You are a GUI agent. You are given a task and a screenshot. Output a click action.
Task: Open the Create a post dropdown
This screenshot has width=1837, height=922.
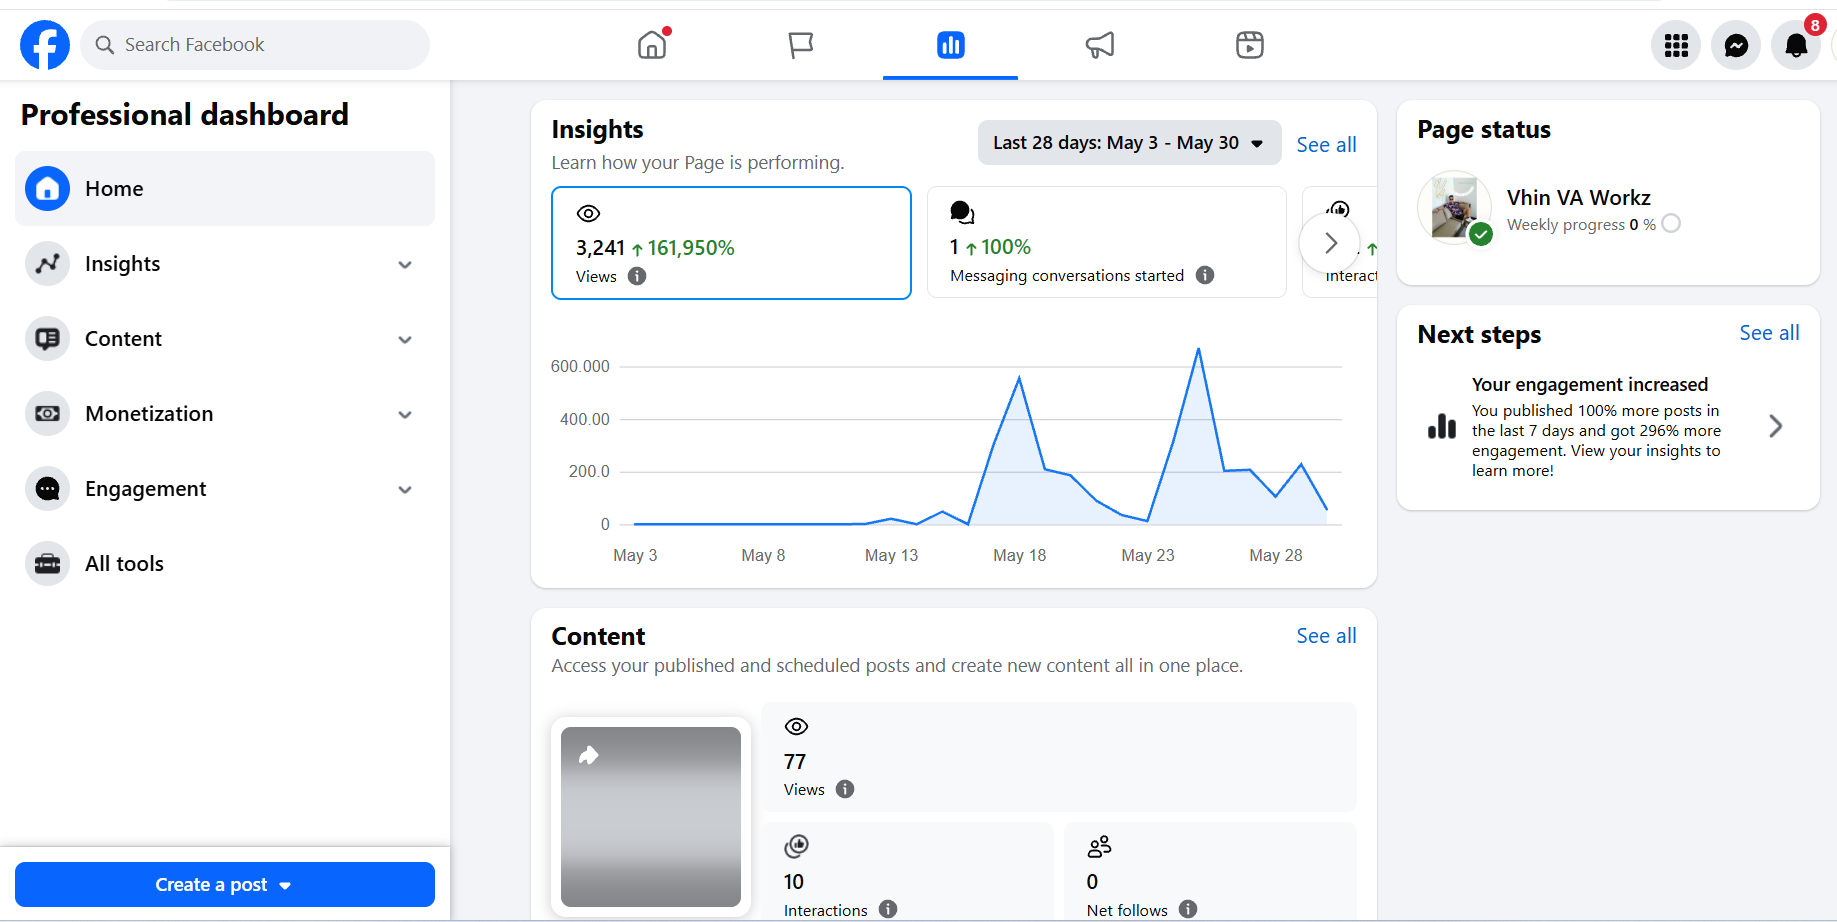coord(225,885)
